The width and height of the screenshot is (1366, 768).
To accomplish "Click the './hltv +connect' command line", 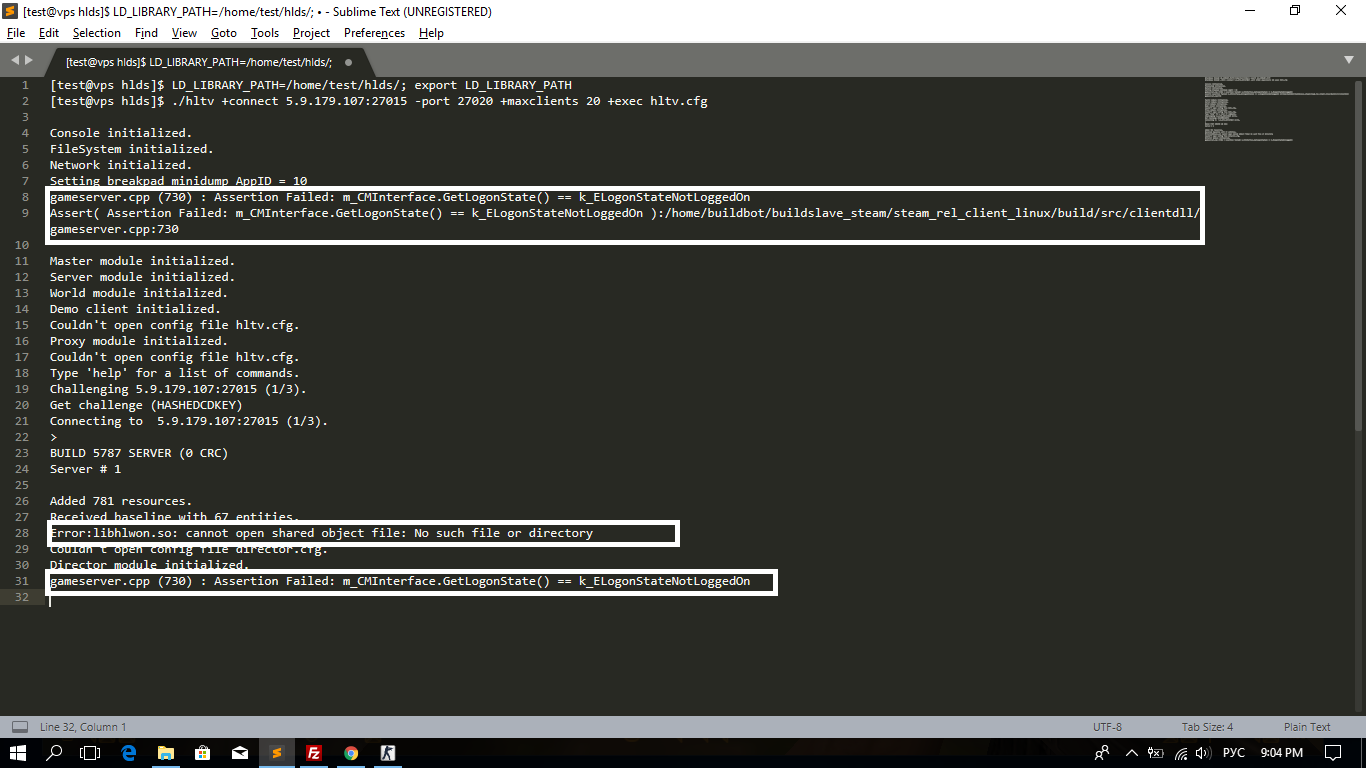I will click(x=379, y=101).
